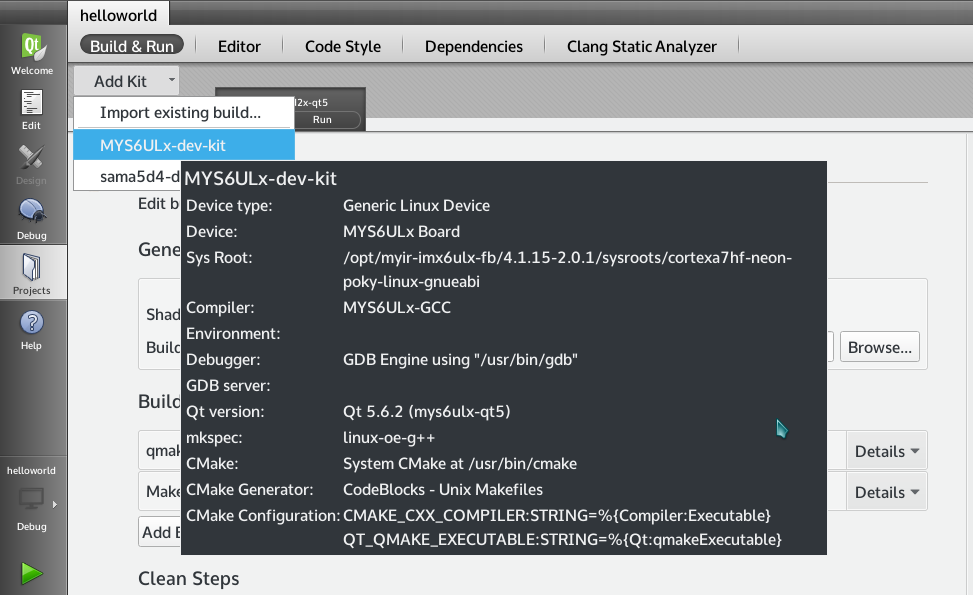Expand Details for the qmake step
The height and width of the screenshot is (595, 973).
[x=887, y=451]
